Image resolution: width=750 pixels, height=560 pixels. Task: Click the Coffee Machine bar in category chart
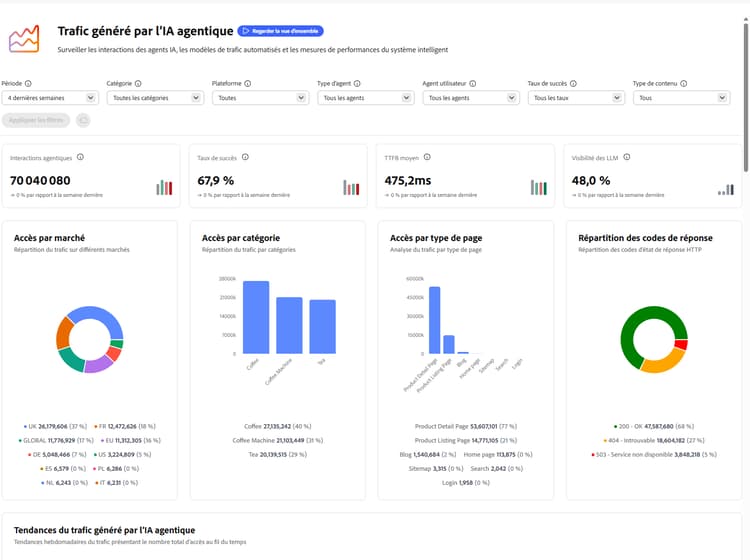click(x=289, y=326)
